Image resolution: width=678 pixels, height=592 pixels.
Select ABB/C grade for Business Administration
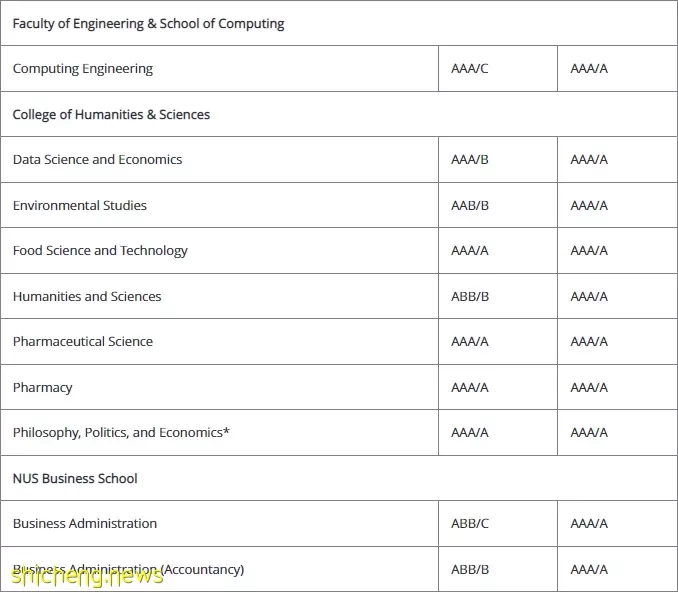click(470, 524)
